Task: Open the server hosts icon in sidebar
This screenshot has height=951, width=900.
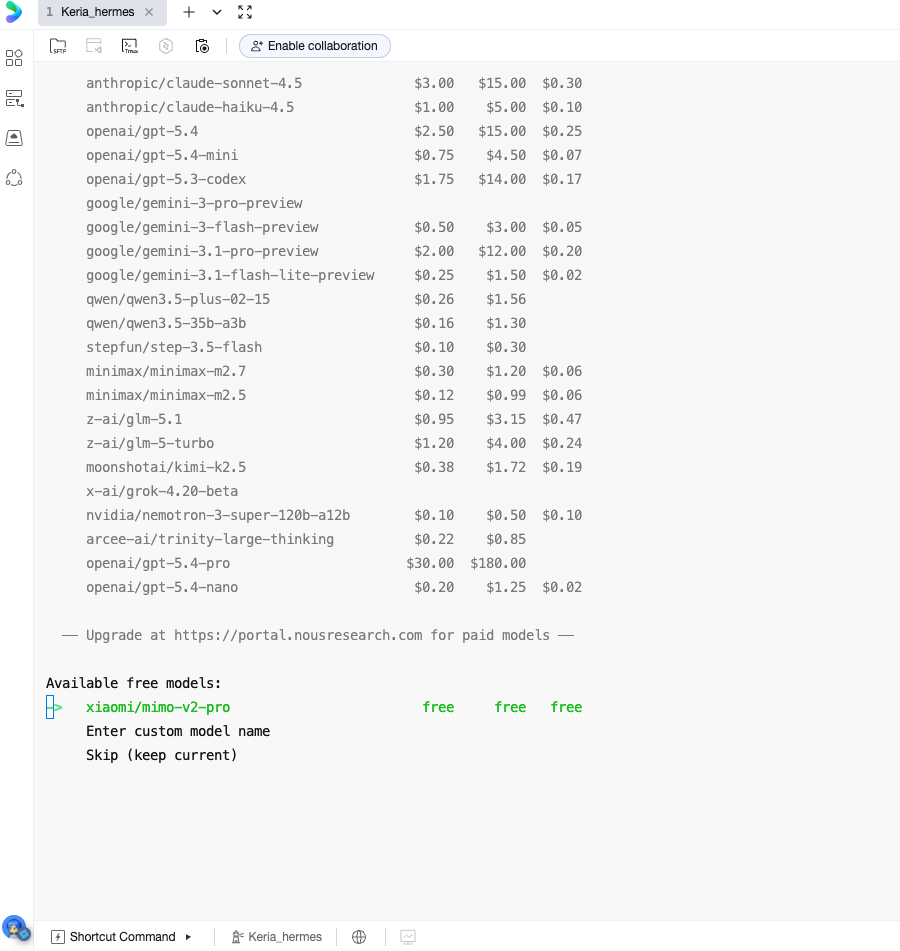Action: [x=14, y=98]
